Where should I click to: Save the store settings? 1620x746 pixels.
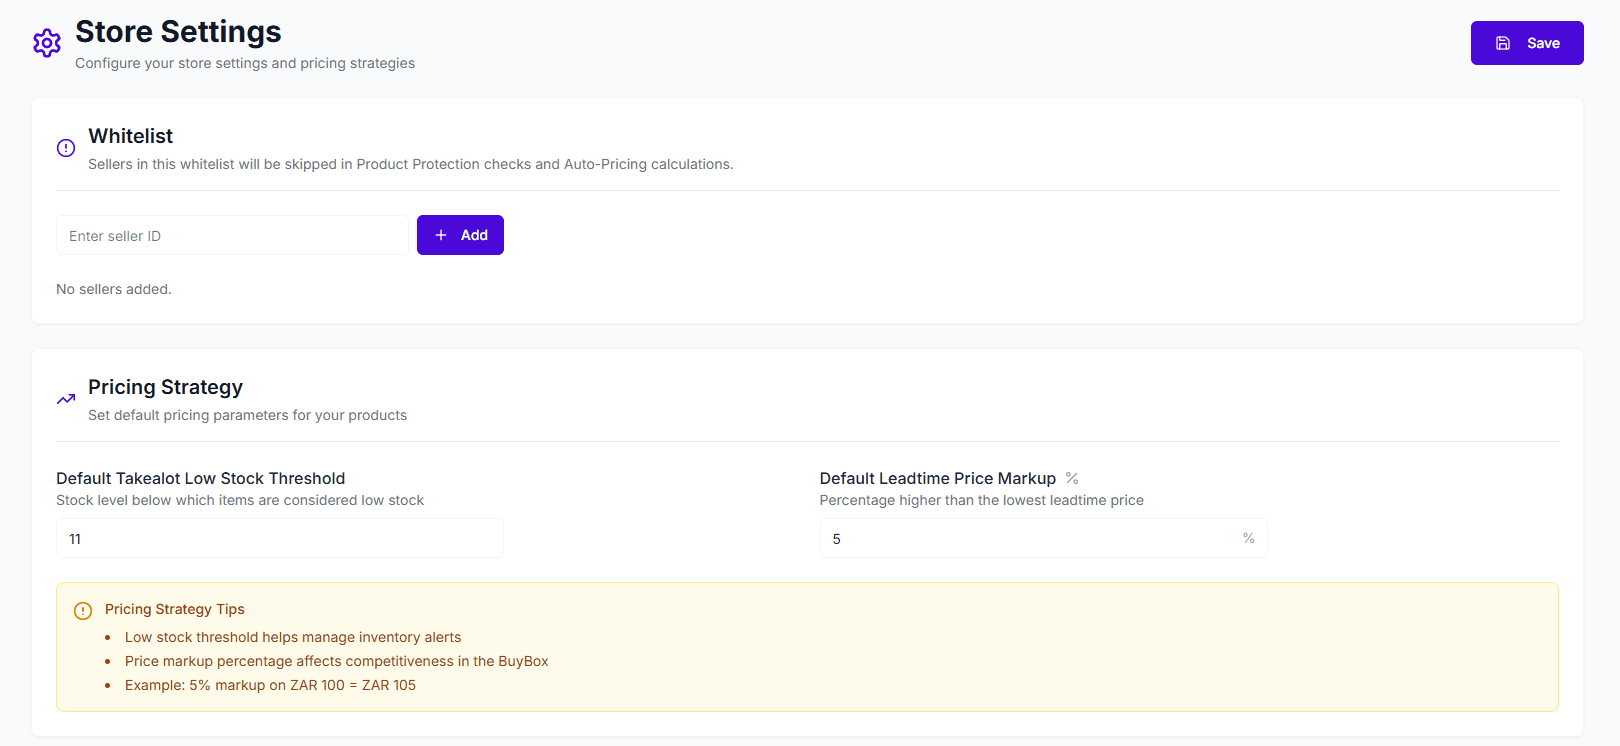tap(1526, 43)
